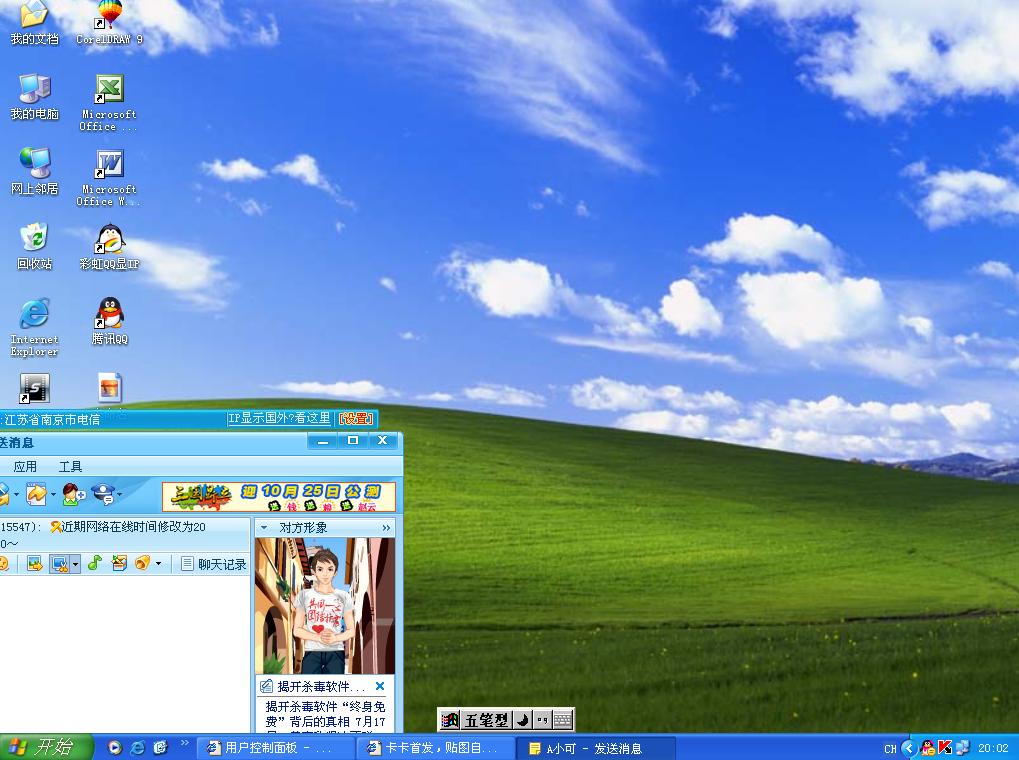Expand the quick launch overflow chevron
This screenshot has height=760, width=1019.
[185, 742]
